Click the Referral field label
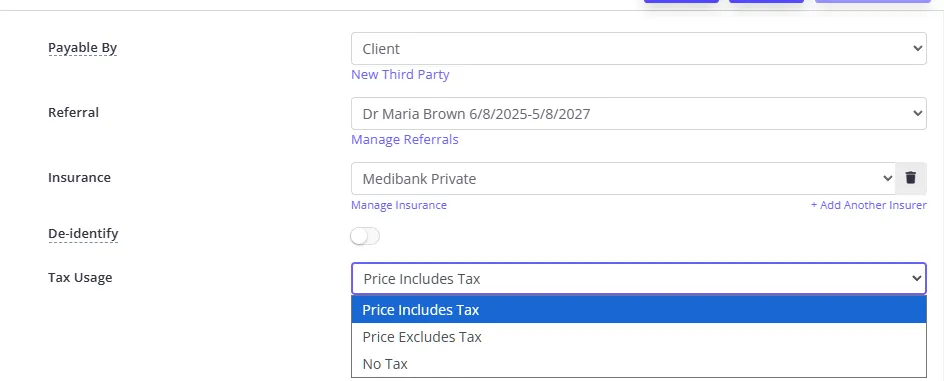Screen dimensions: 944x381 pos(73,112)
